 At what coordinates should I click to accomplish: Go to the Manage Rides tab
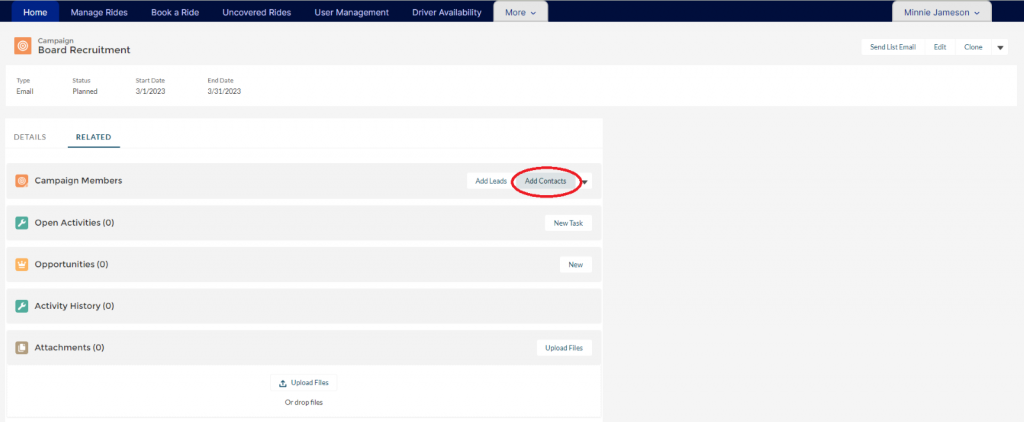99,12
